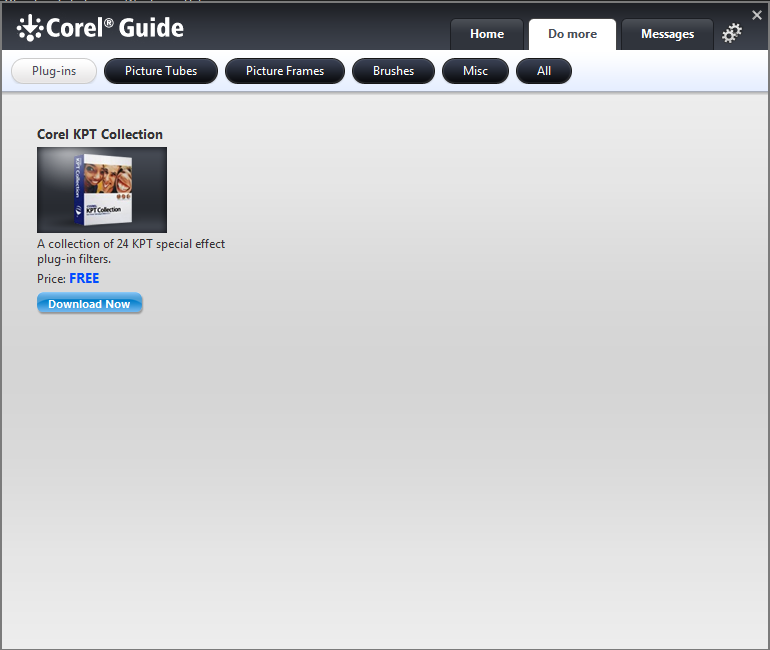Switch to the Home tab
This screenshot has width=770, height=650.
pyautogui.click(x=487, y=34)
